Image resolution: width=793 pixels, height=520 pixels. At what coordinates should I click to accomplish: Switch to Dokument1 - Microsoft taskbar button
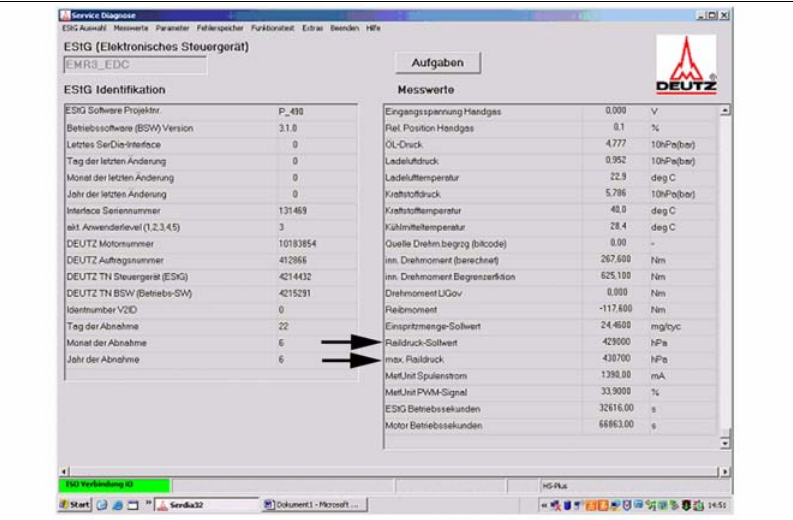pyautogui.click(x=315, y=505)
